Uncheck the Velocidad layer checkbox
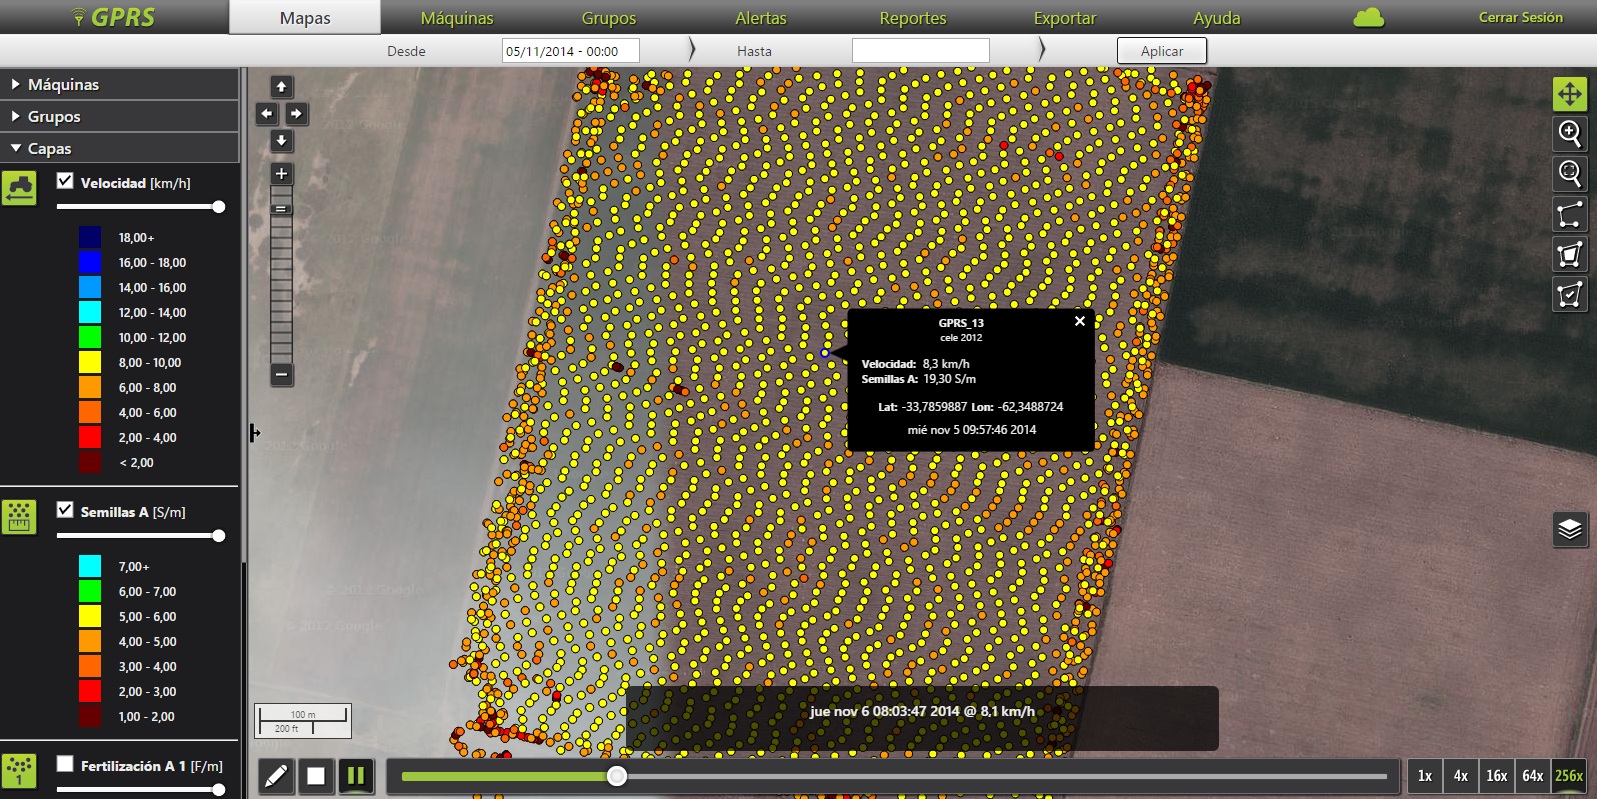 tap(66, 181)
